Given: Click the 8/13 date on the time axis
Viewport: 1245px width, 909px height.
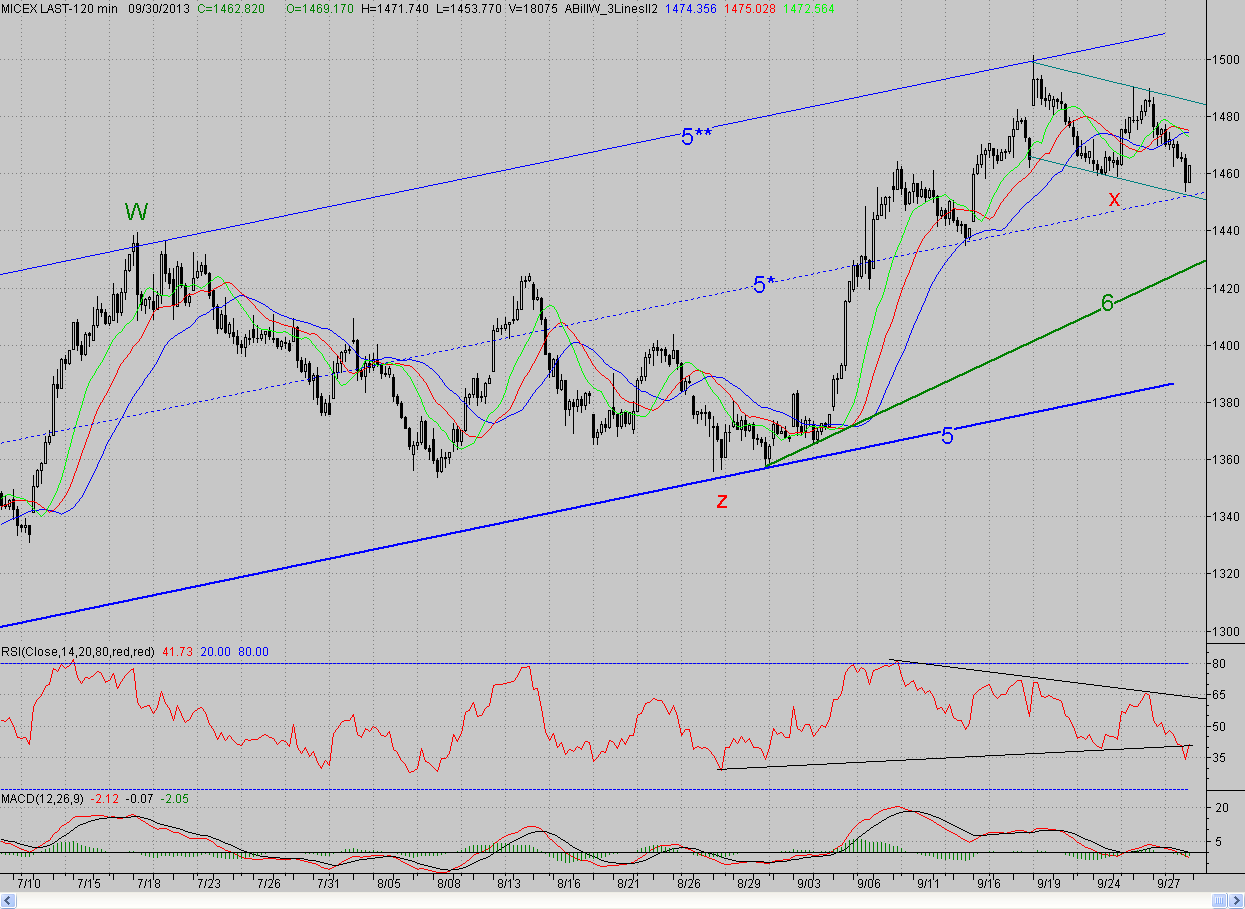Looking at the screenshot, I should [x=509, y=884].
